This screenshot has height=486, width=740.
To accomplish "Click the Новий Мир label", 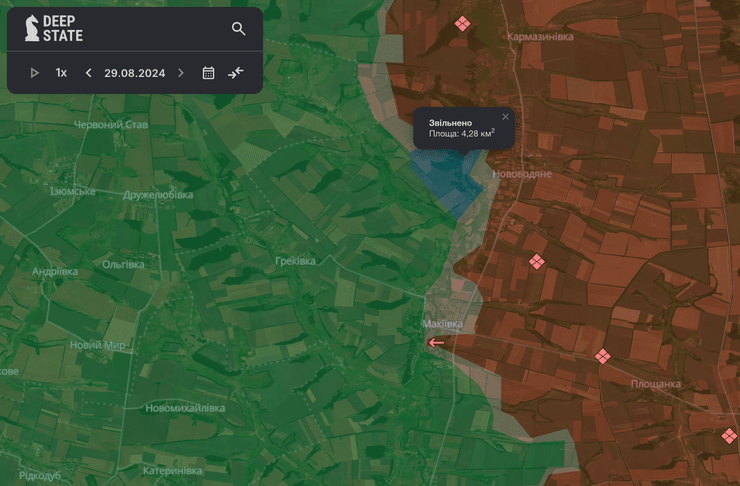I will pyautogui.click(x=98, y=345).
